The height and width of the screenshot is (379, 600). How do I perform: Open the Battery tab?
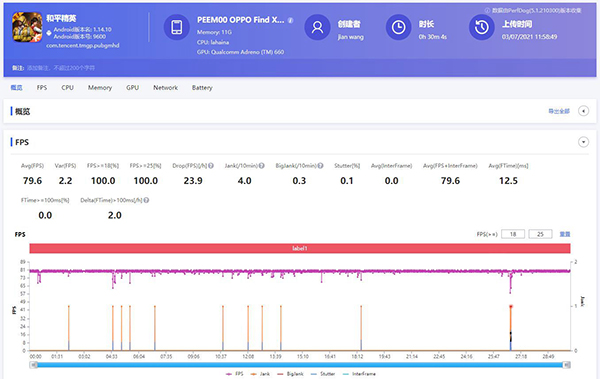tap(202, 88)
